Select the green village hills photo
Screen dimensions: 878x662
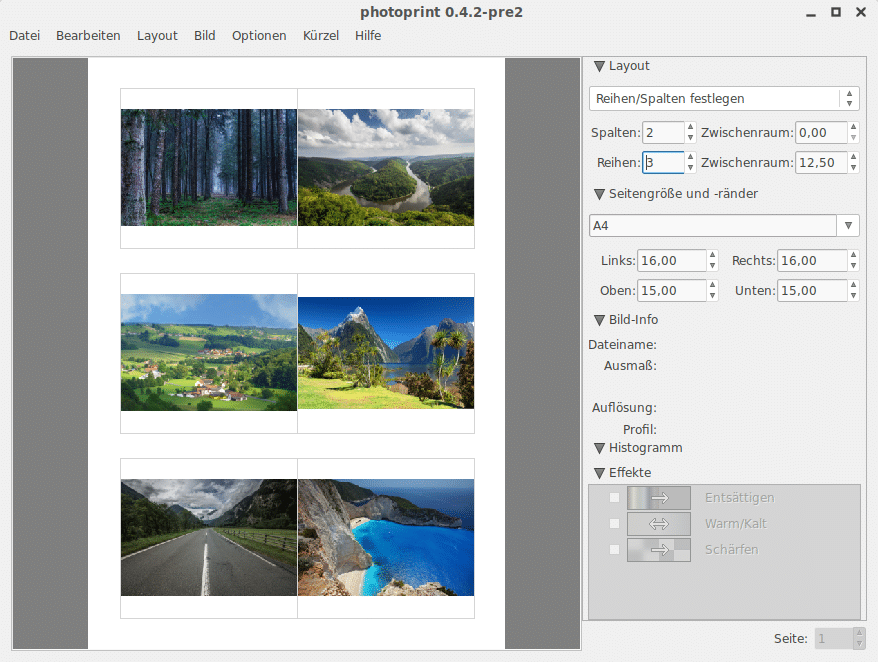pos(209,353)
